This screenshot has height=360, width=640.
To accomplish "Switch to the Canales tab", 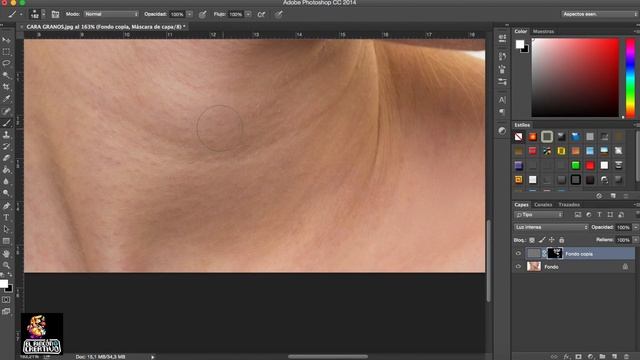I will 543,205.
